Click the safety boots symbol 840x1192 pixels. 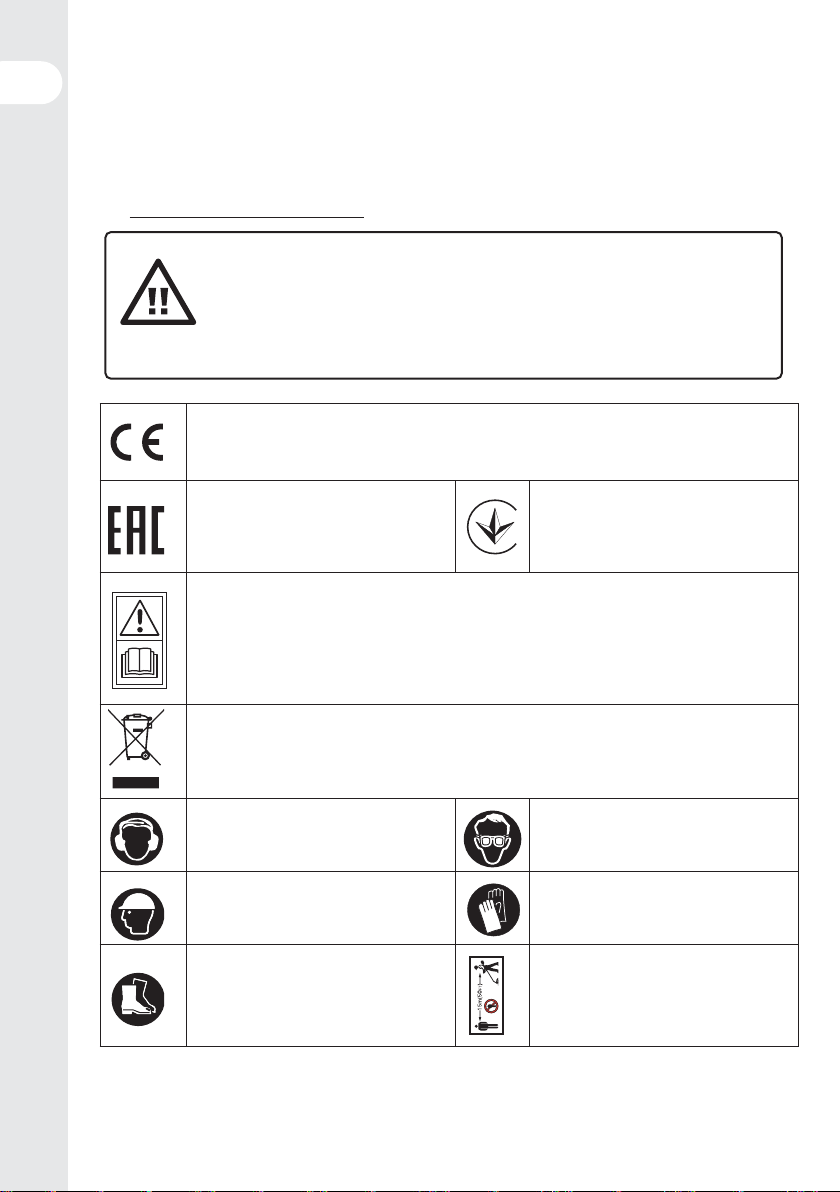pyautogui.click(x=138, y=999)
